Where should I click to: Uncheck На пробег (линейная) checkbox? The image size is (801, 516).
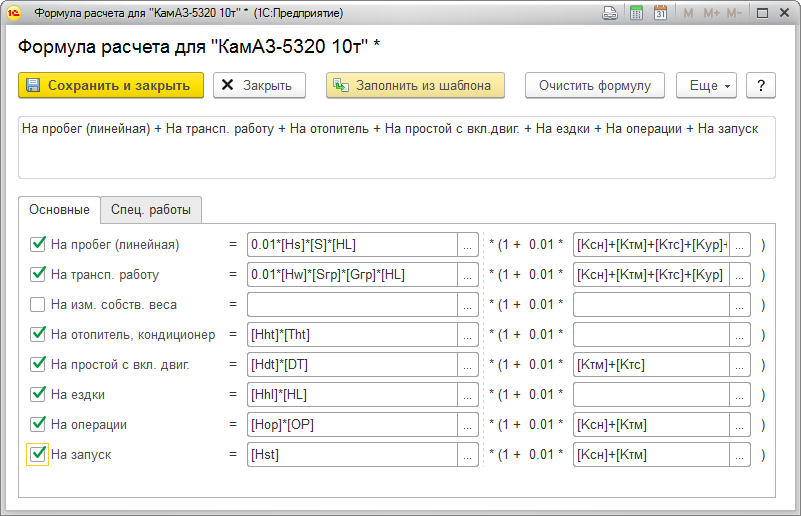38,244
